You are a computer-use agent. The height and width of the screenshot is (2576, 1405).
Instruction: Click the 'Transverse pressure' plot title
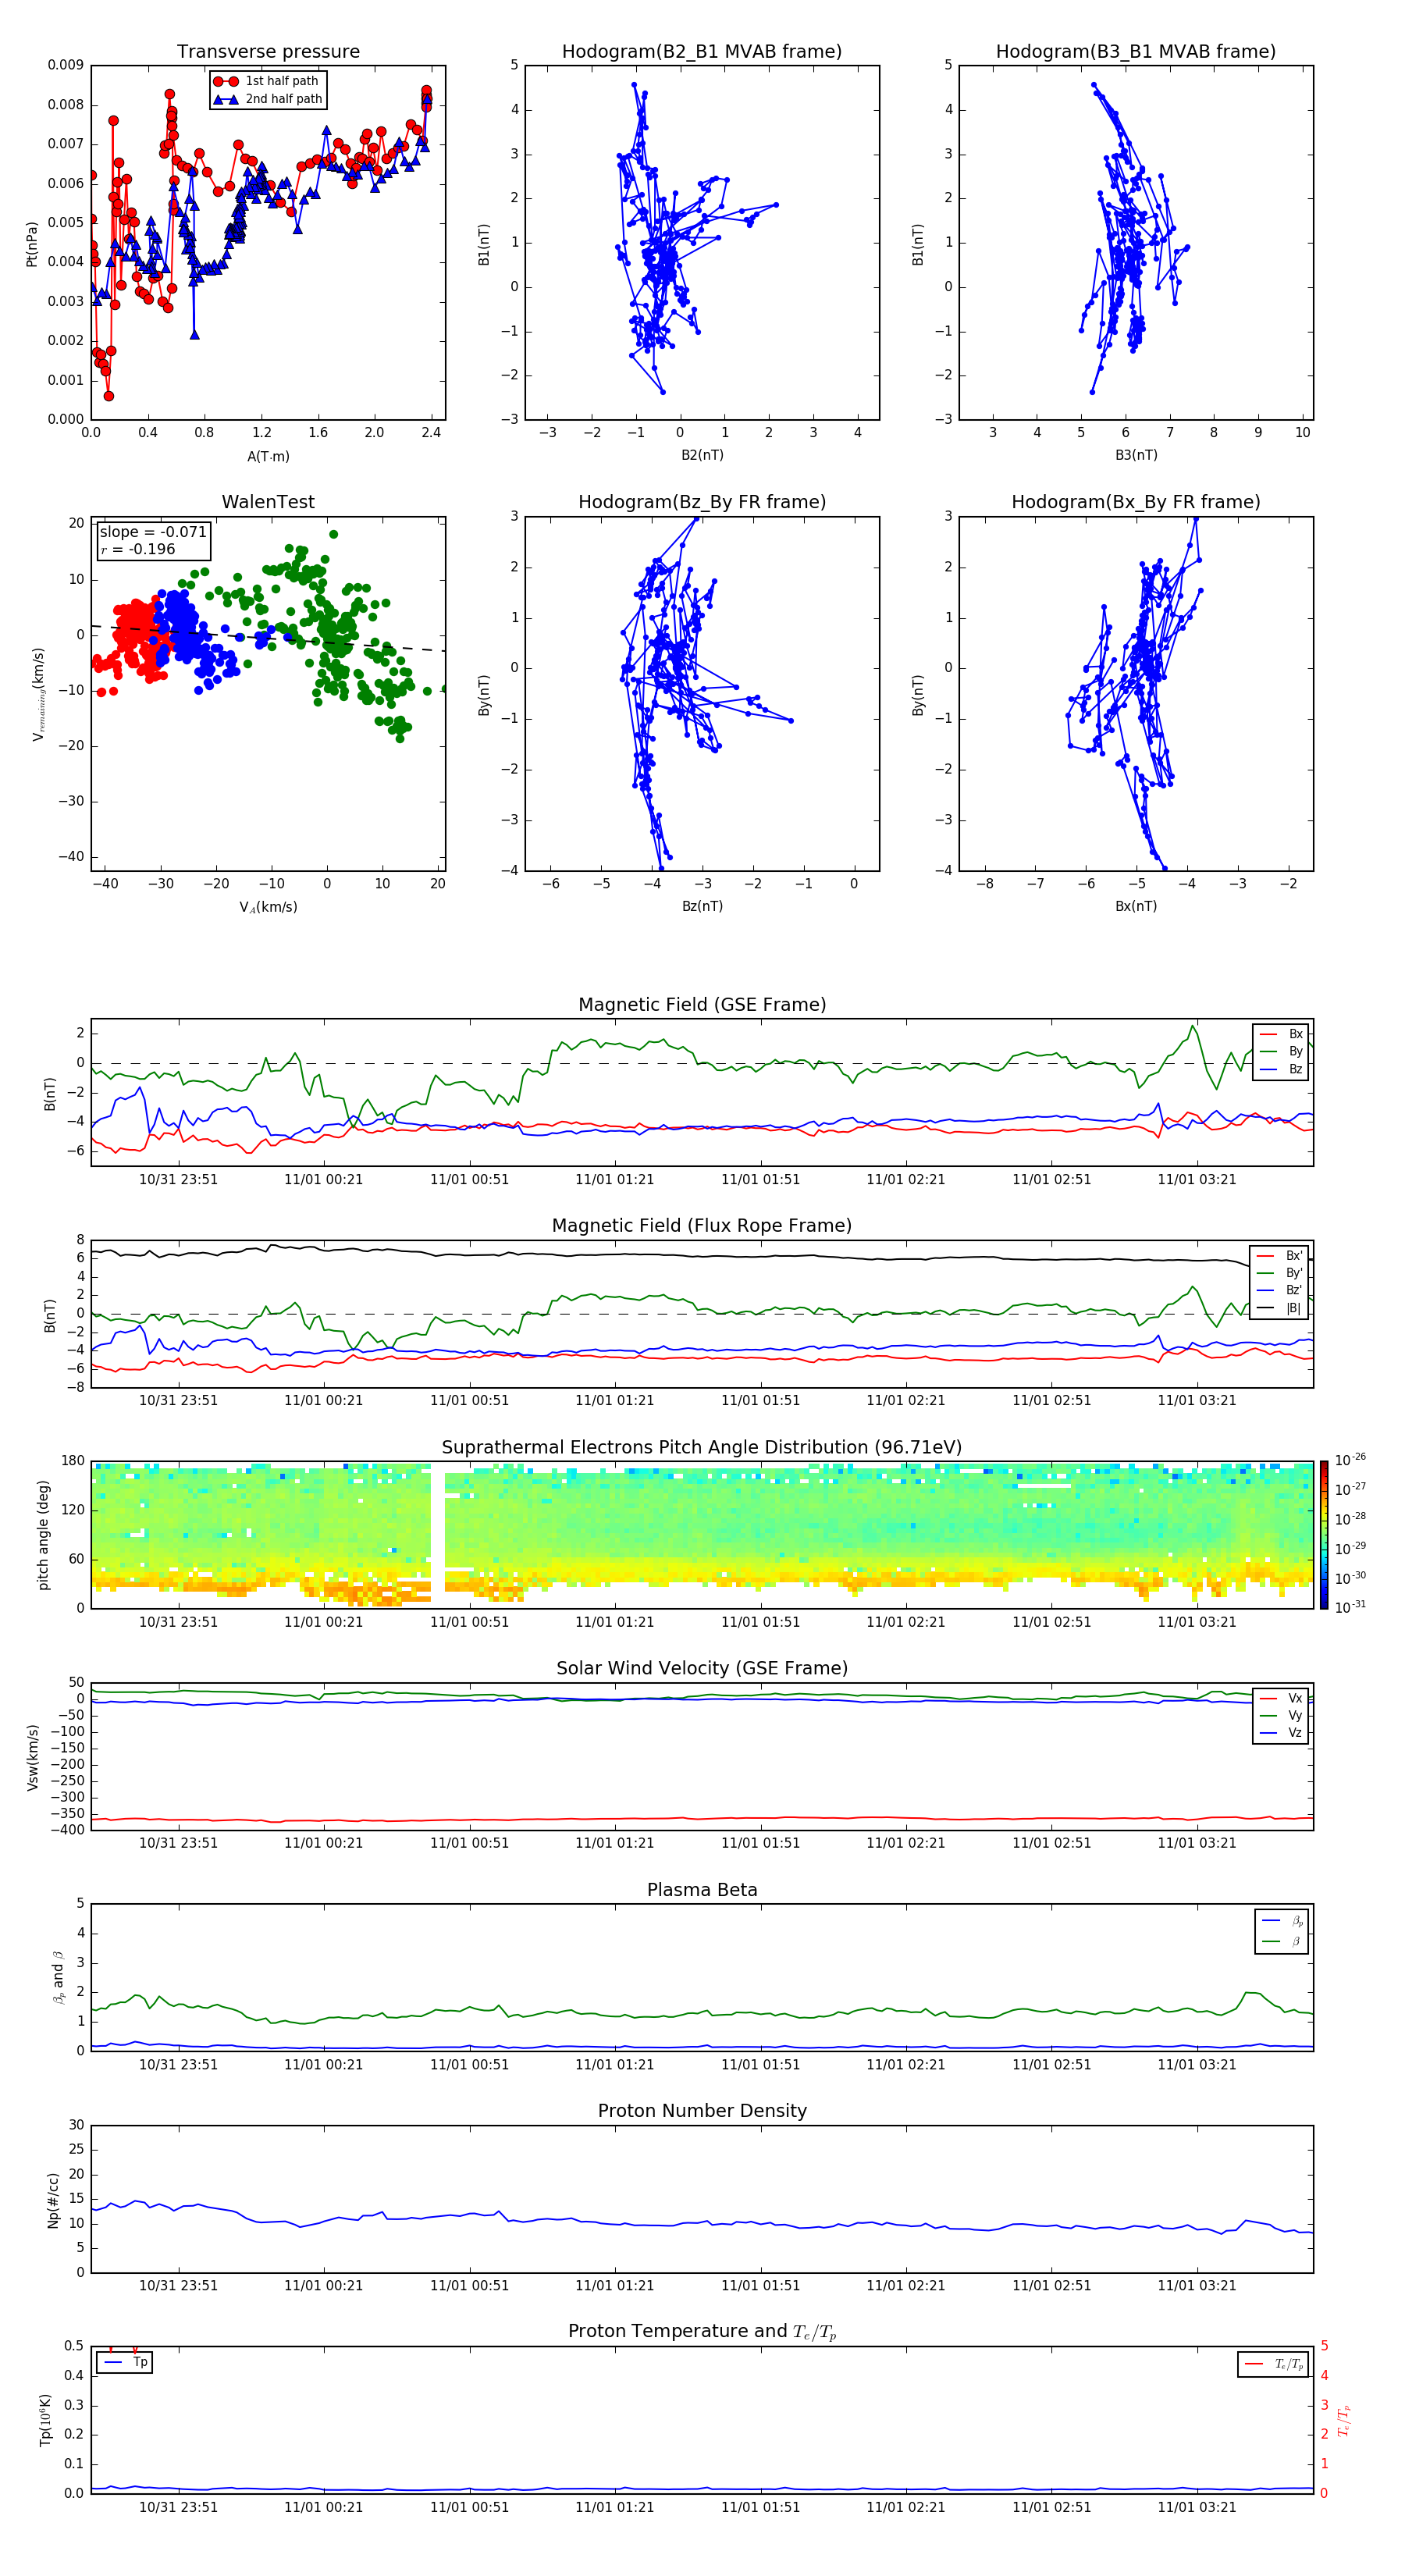tap(268, 52)
